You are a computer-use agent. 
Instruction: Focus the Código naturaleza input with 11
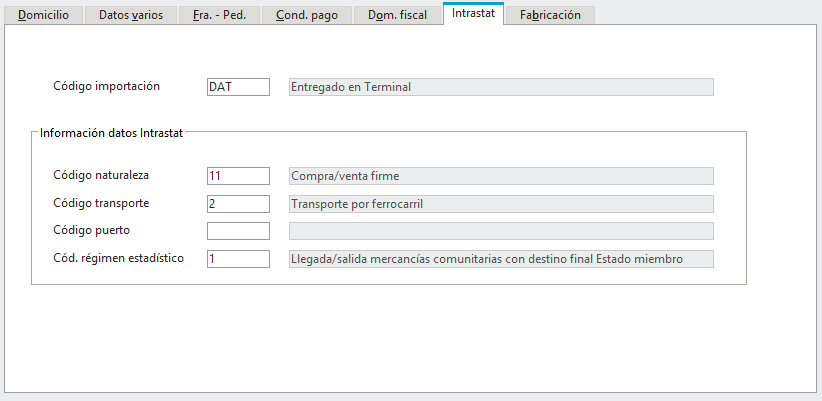(x=238, y=176)
